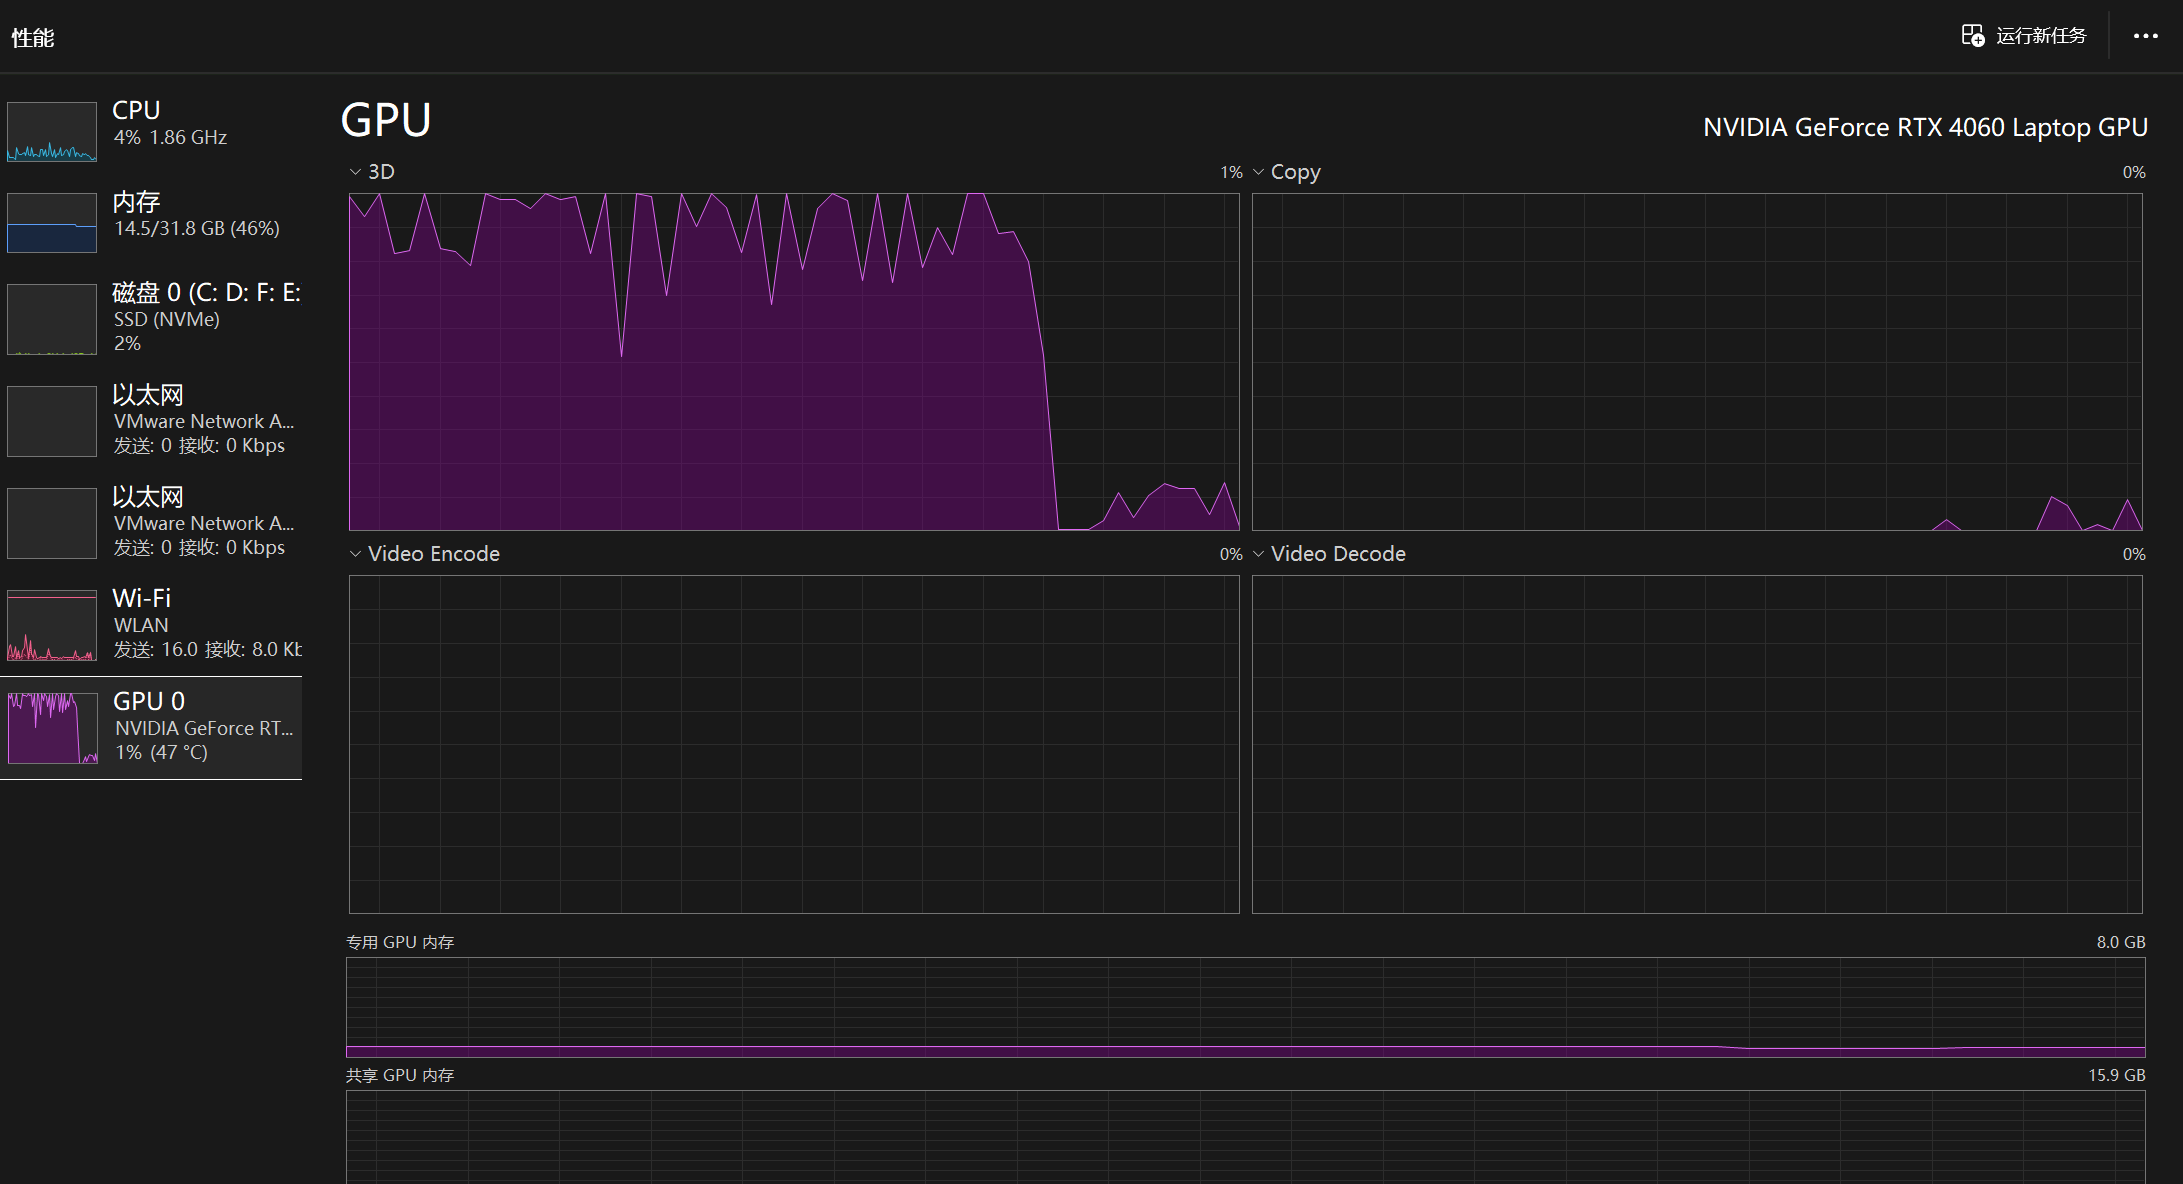Click the 运行新任务 button label
This screenshot has width=2183, height=1184.
click(2041, 36)
